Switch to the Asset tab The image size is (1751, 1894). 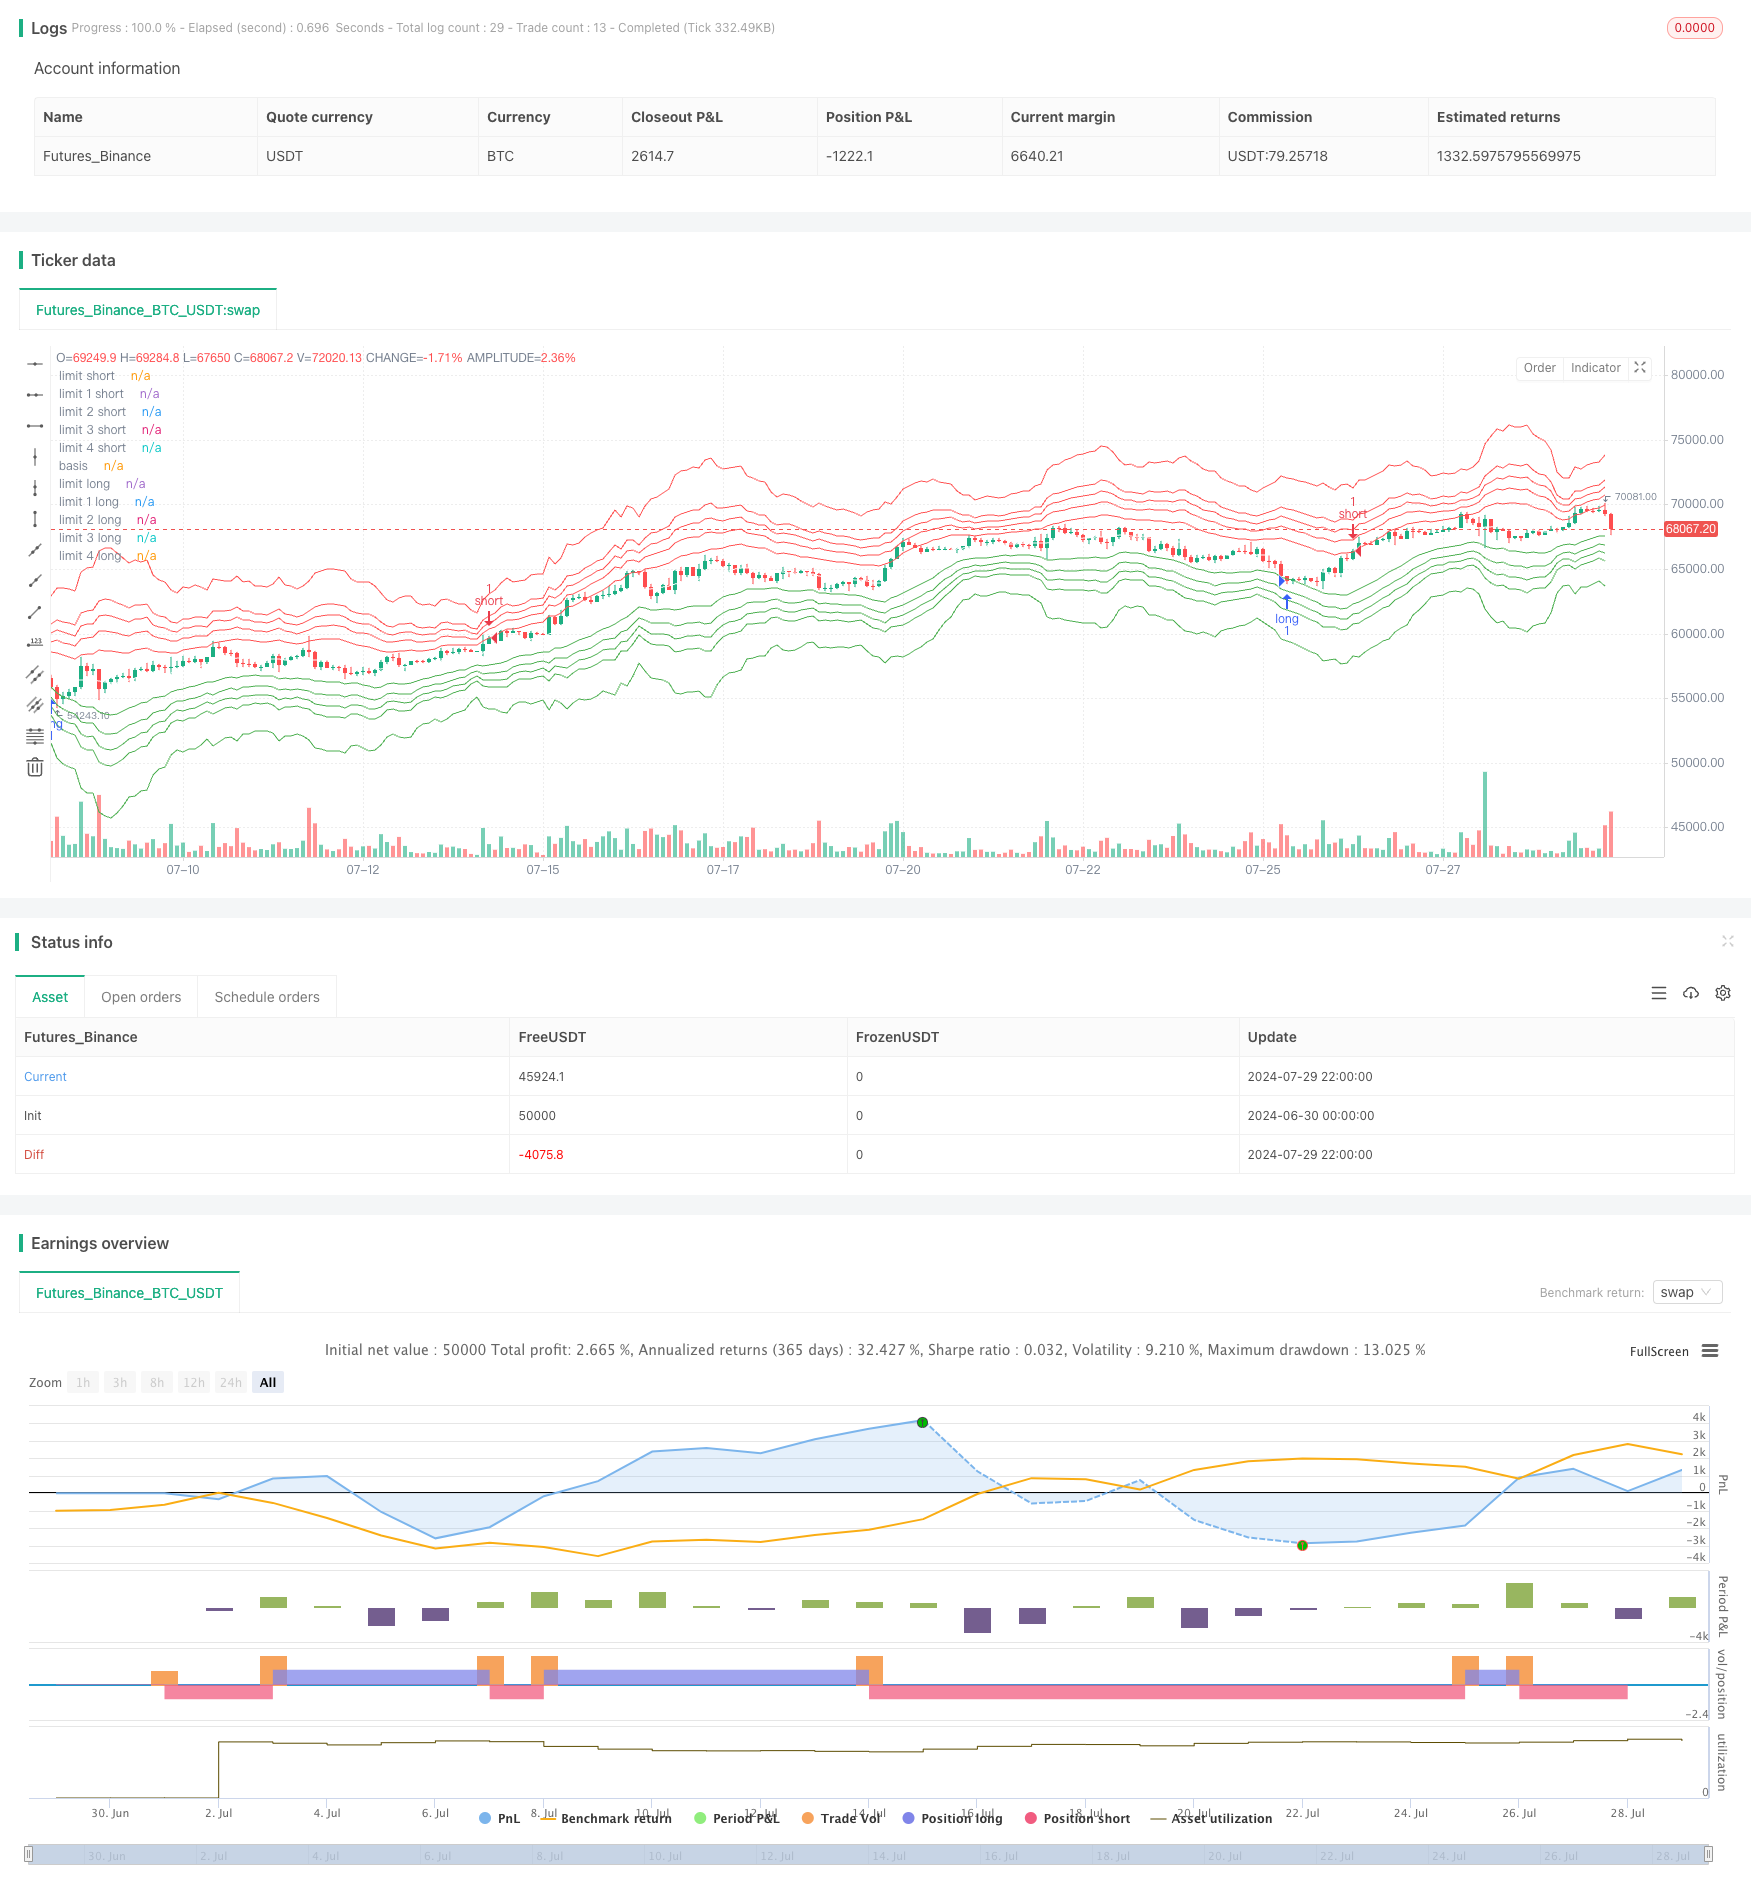pyautogui.click(x=50, y=997)
